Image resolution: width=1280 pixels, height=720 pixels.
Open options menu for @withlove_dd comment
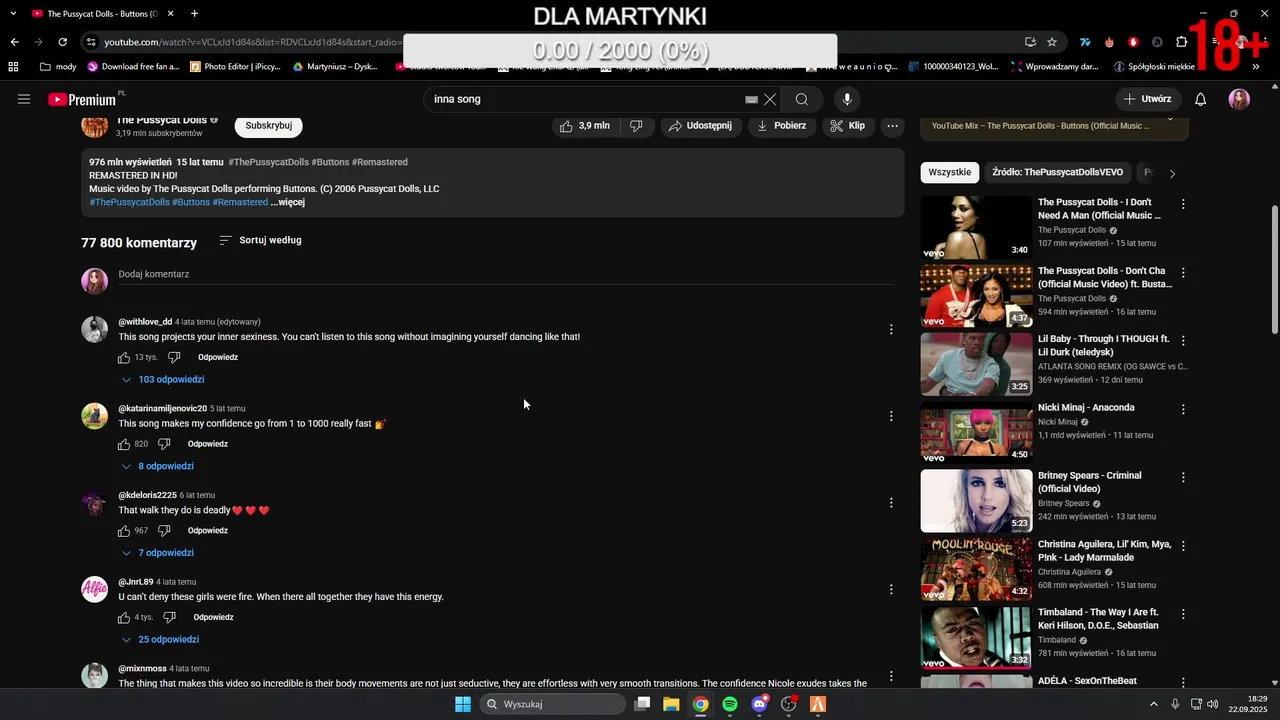coord(891,329)
